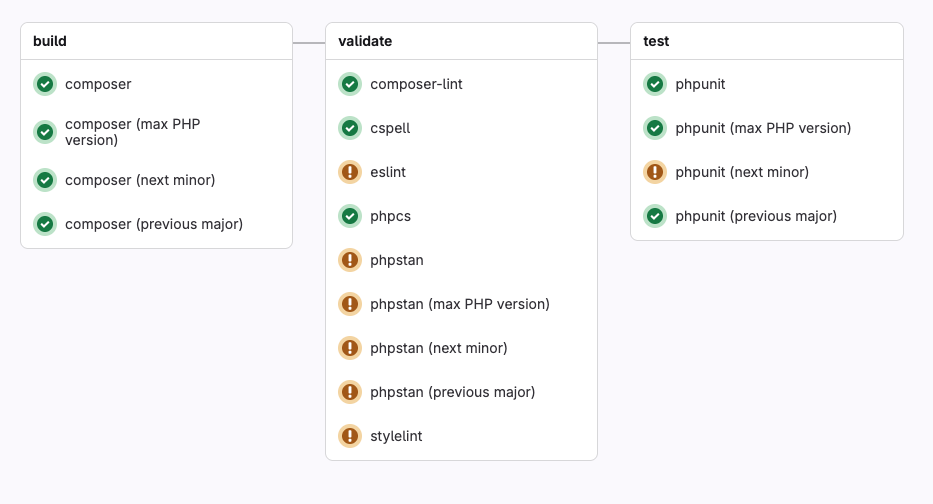The width and height of the screenshot is (933, 504).
Task: Click the warning icon for phpstan (max PHP version)
Action: click(x=350, y=304)
